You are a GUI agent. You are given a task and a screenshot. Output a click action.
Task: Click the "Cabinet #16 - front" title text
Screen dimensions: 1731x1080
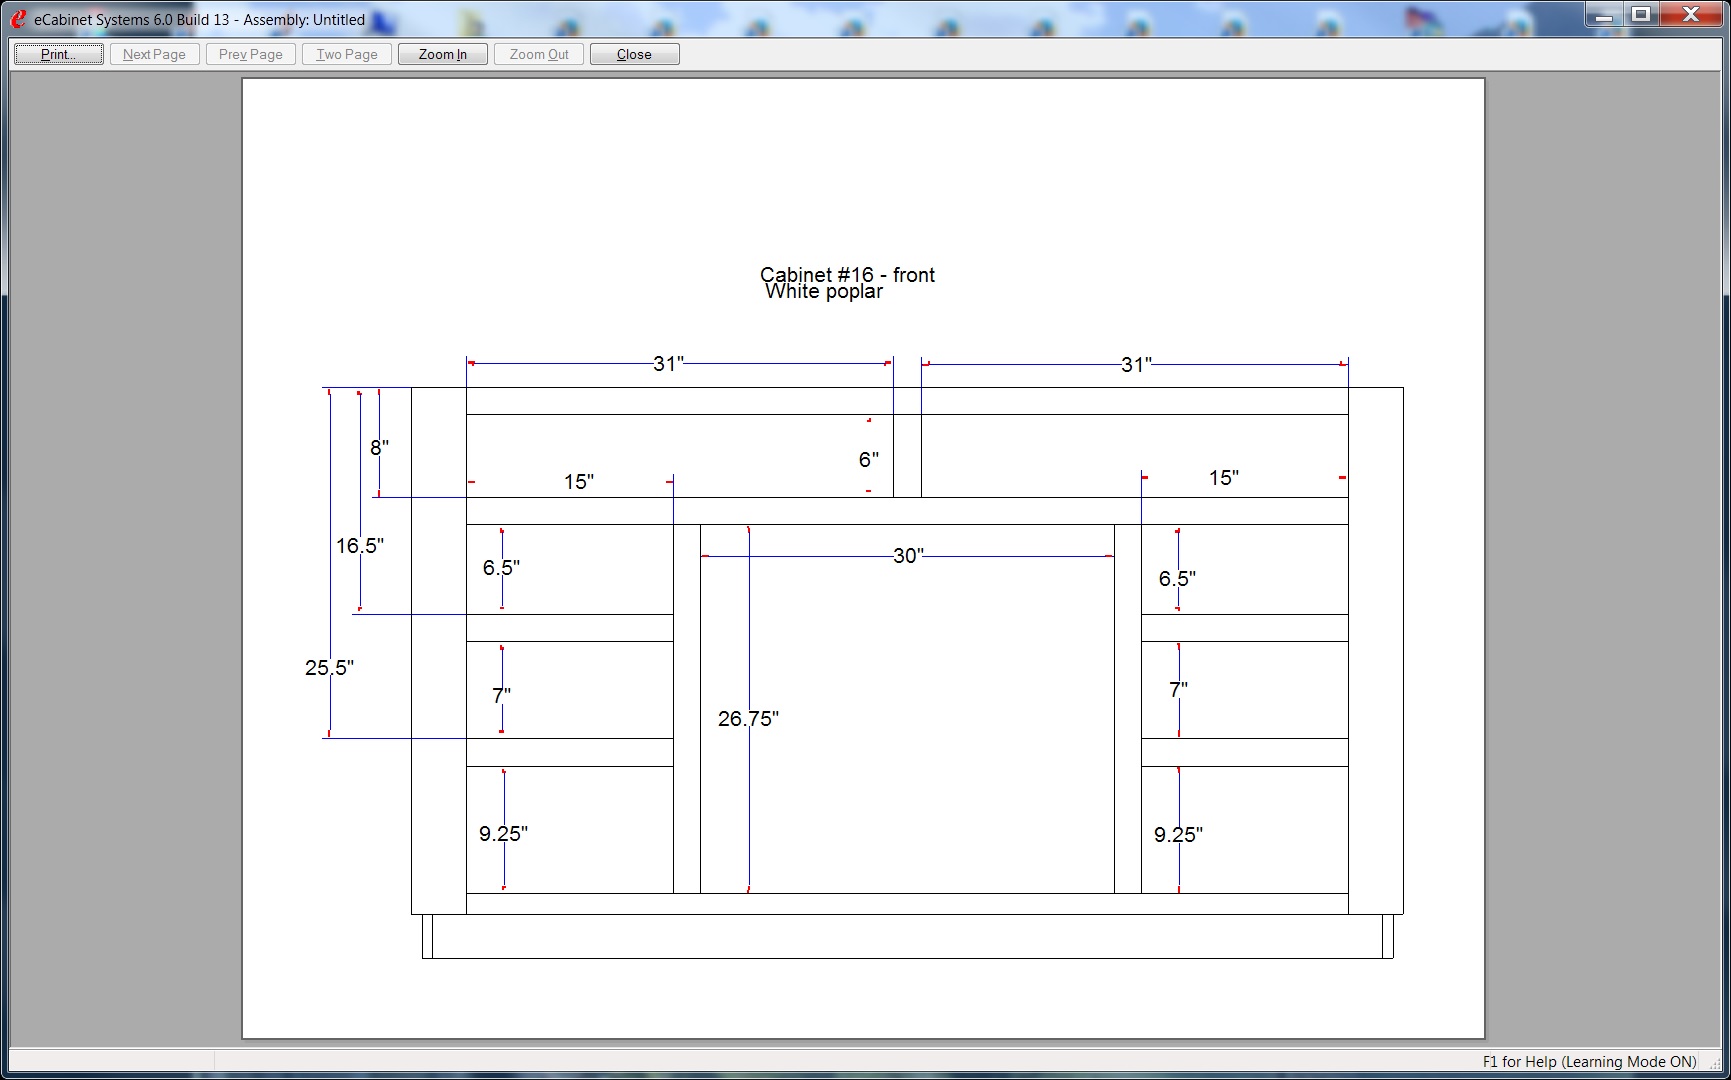coord(847,274)
